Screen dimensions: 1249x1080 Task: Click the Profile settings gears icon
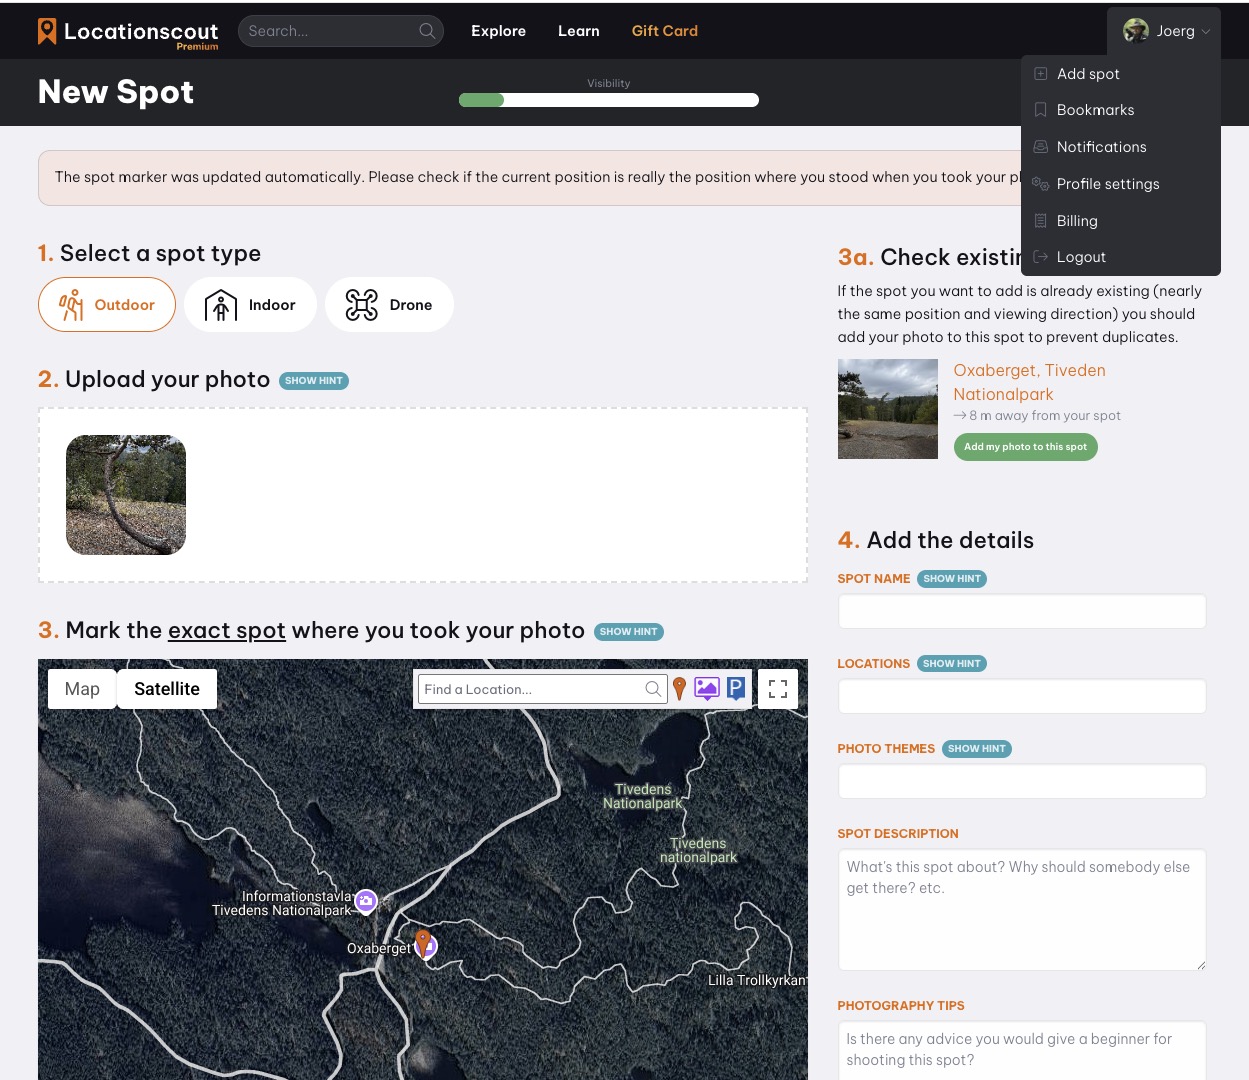point(1040,184)
